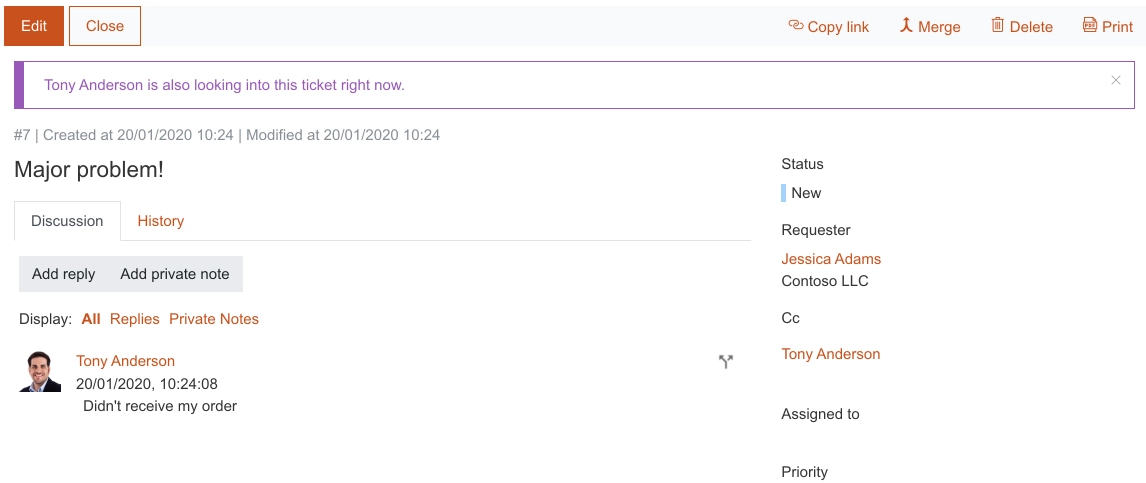Choose Add private note
1146x483 pixels.
175,274
